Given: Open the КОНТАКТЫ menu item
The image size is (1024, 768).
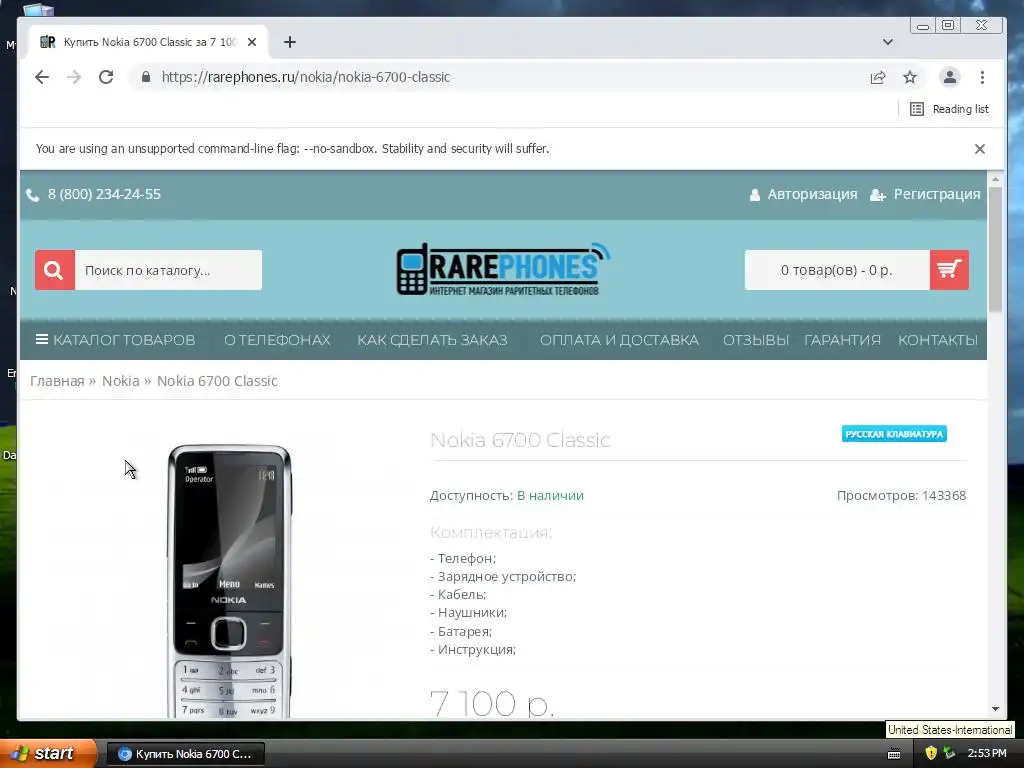Looking at the screenshot, I should pyautogui.click(x=938, y=340).
